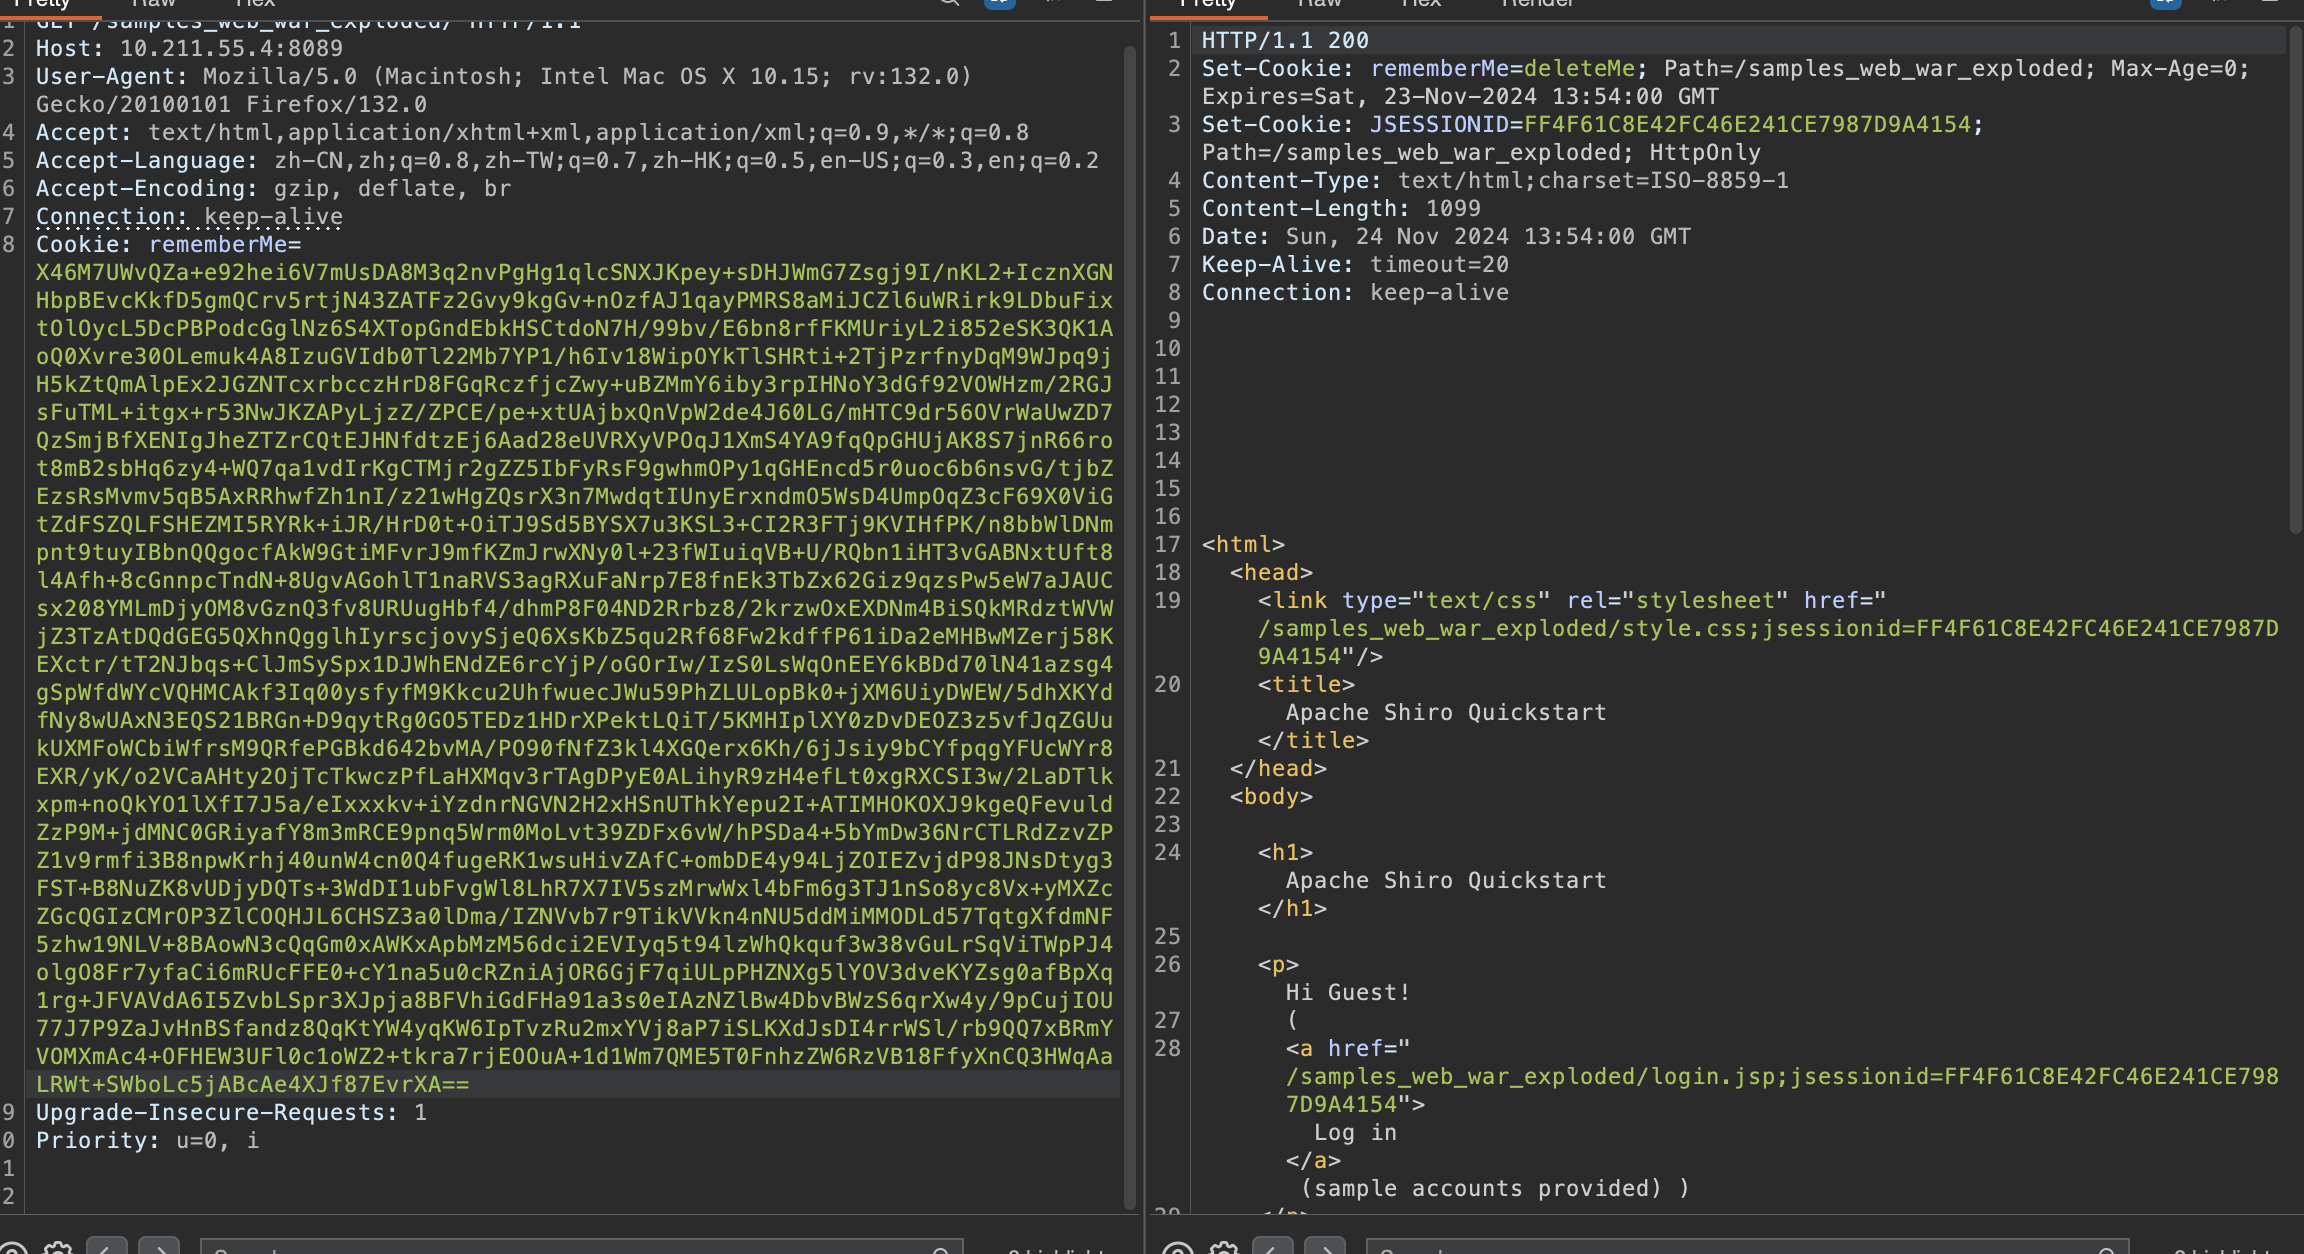The height and width of the screenshot is (1254, 2304).
Task: Toggle the blue highlighted icon in request header
Action: tap(999, 3)
